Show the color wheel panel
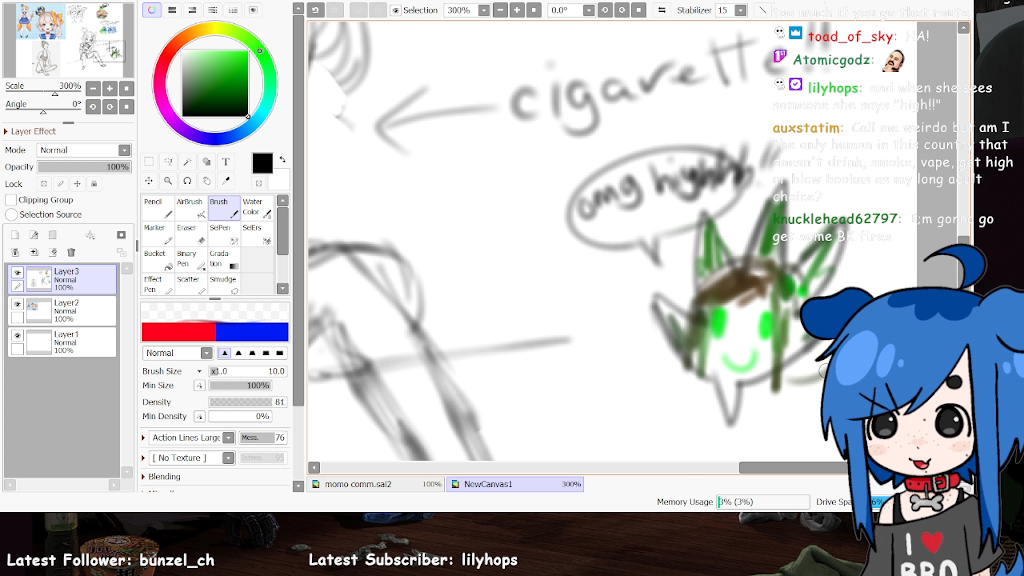This screenshot has height=576, width=1024. (x=152, y=10)
